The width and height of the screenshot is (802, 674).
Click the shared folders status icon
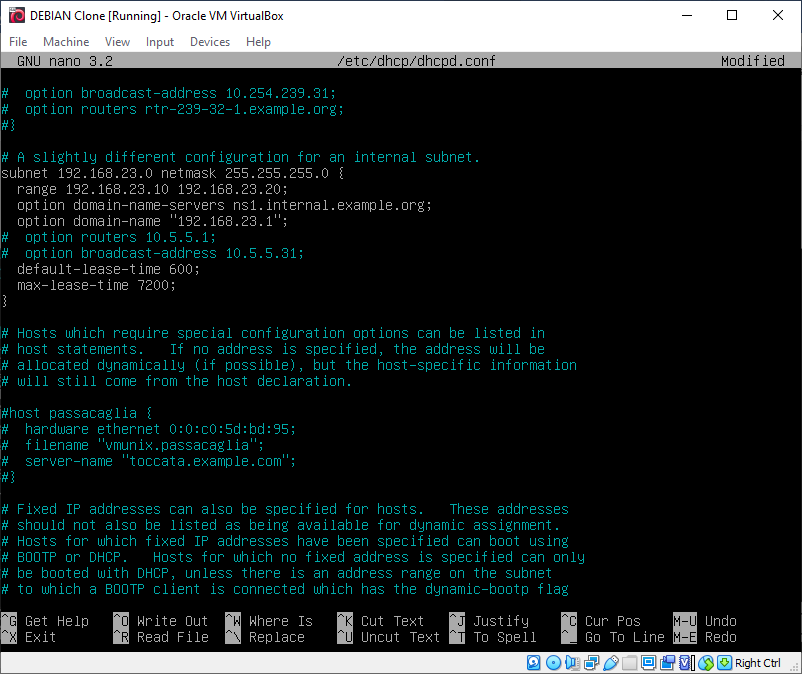[630, 663]
